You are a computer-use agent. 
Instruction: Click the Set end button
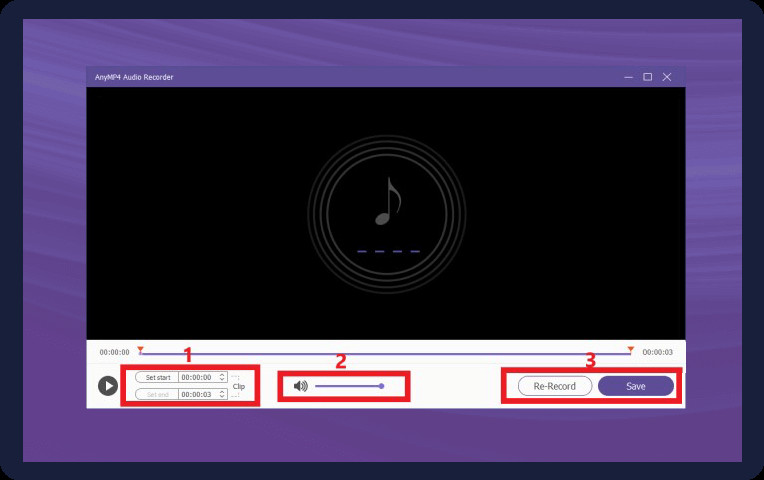pos(157,394)
